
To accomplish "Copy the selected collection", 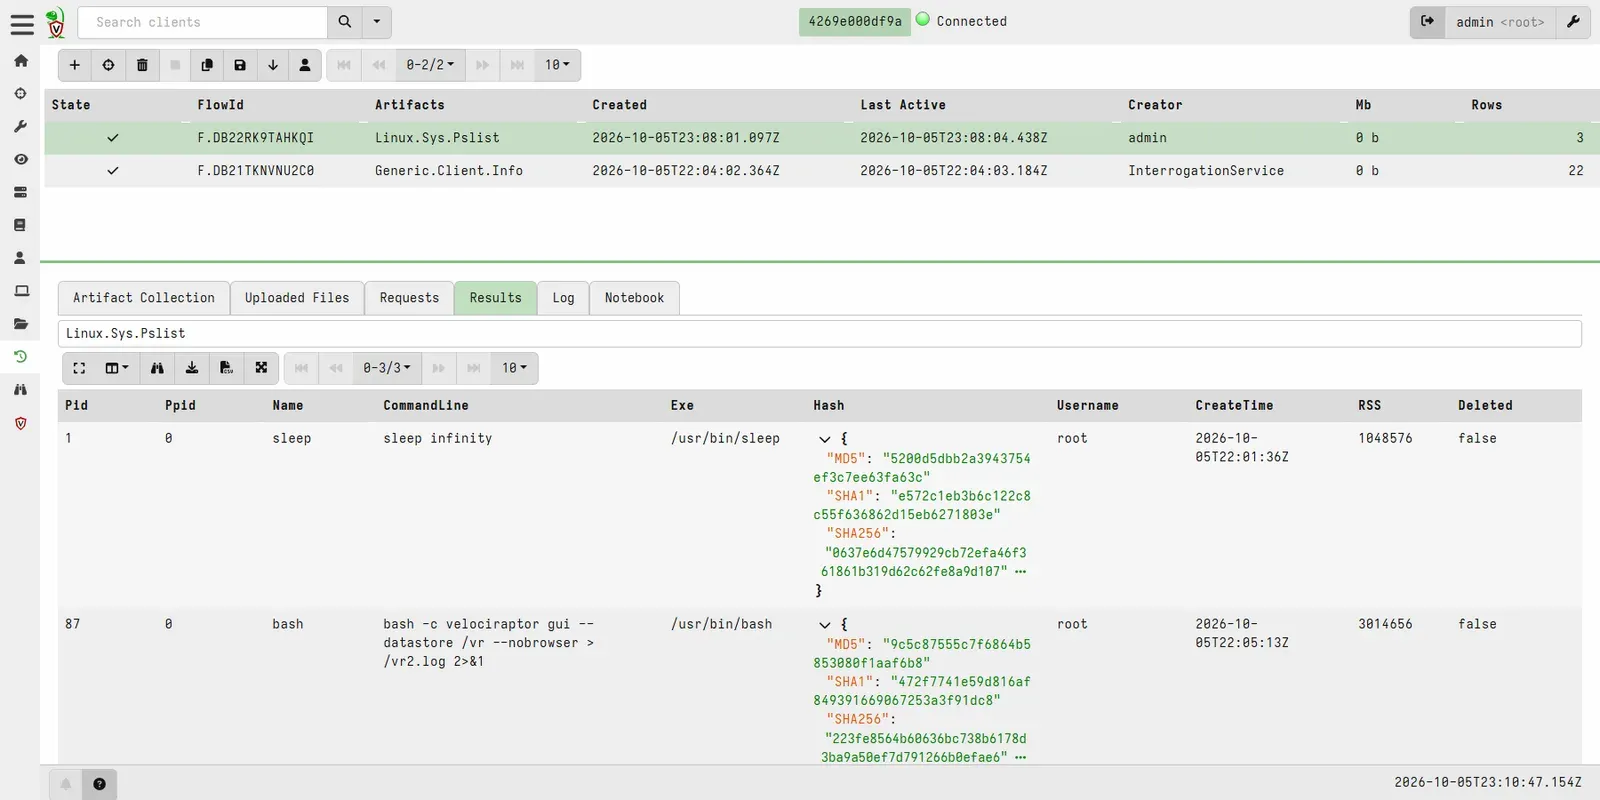I will point(207,65).
